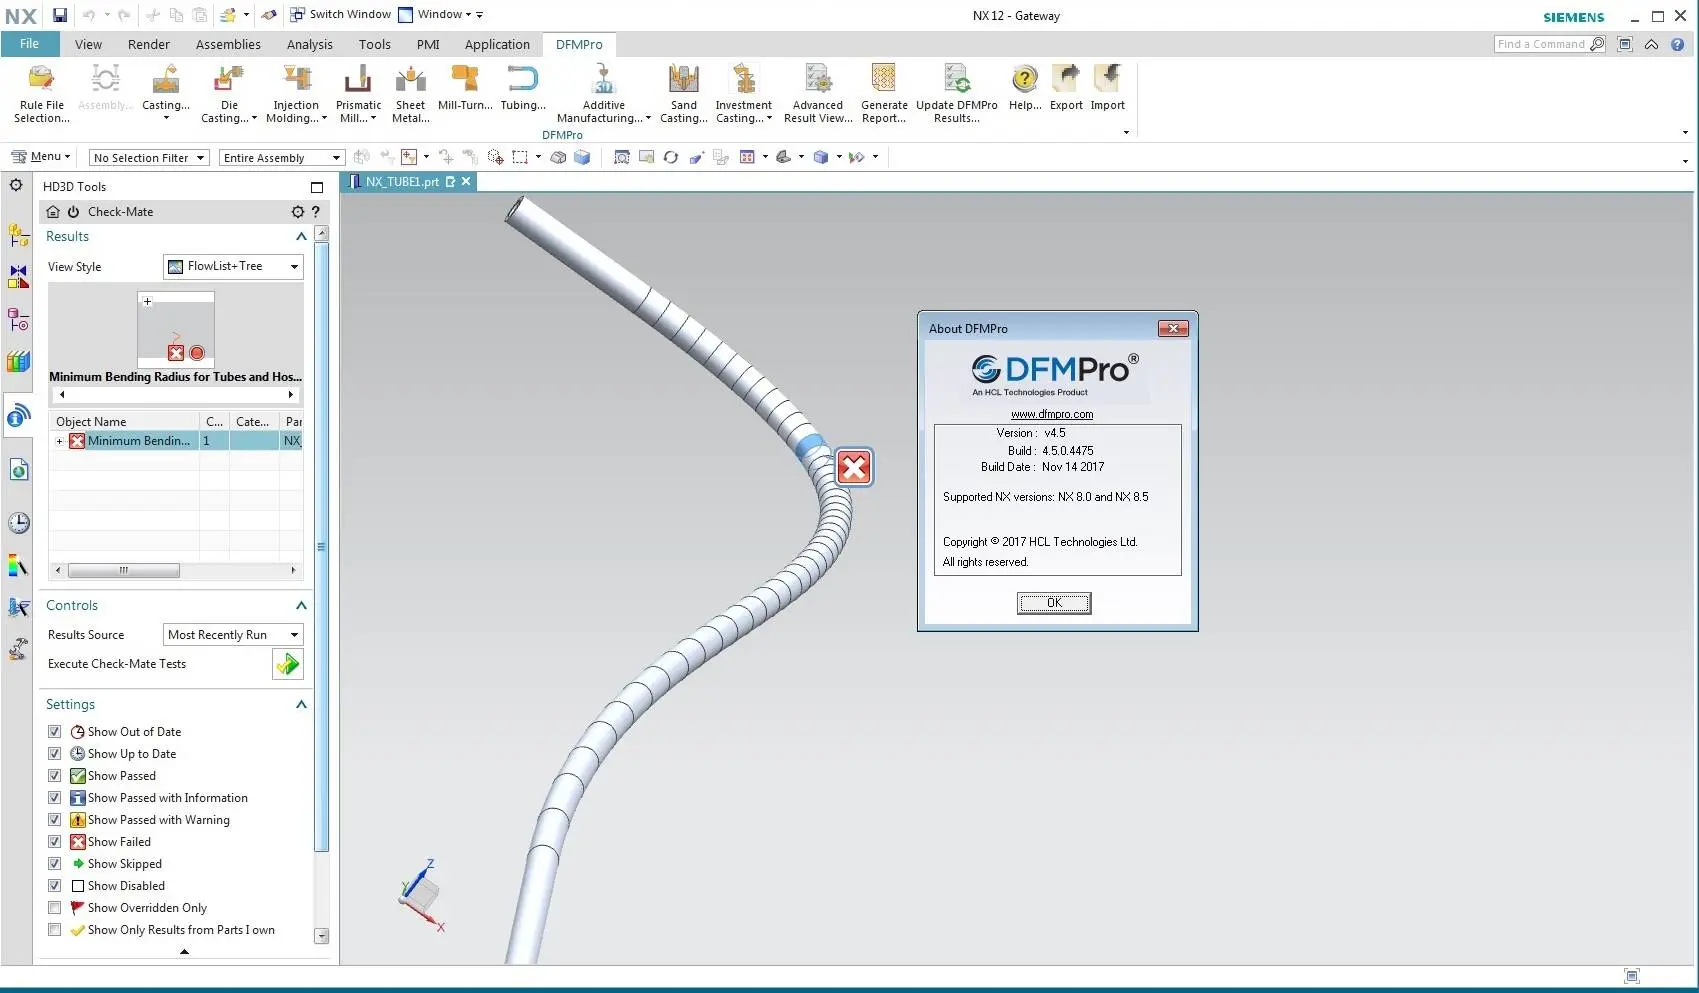Open Advanced Result View

[818, 93]
